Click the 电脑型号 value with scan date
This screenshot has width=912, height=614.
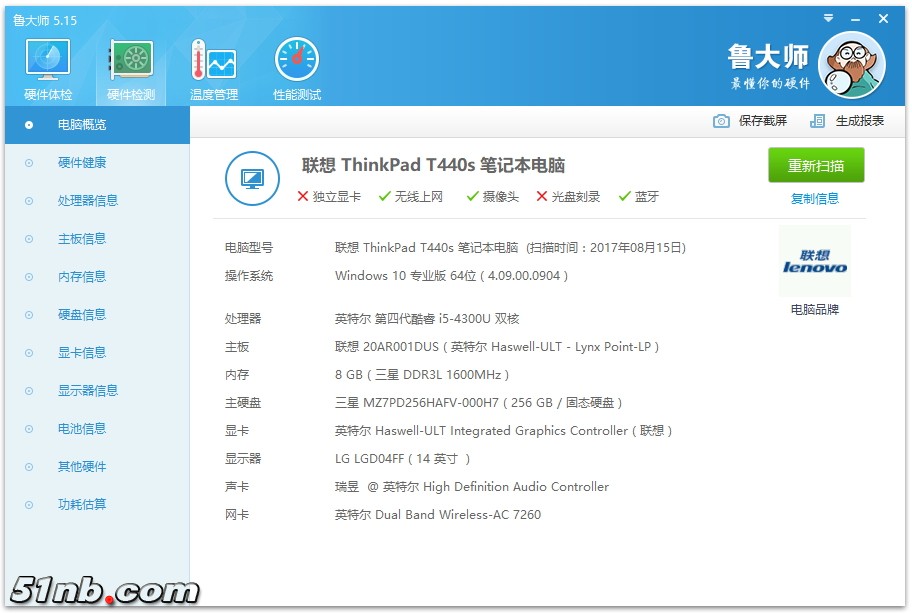coord(511,248)
